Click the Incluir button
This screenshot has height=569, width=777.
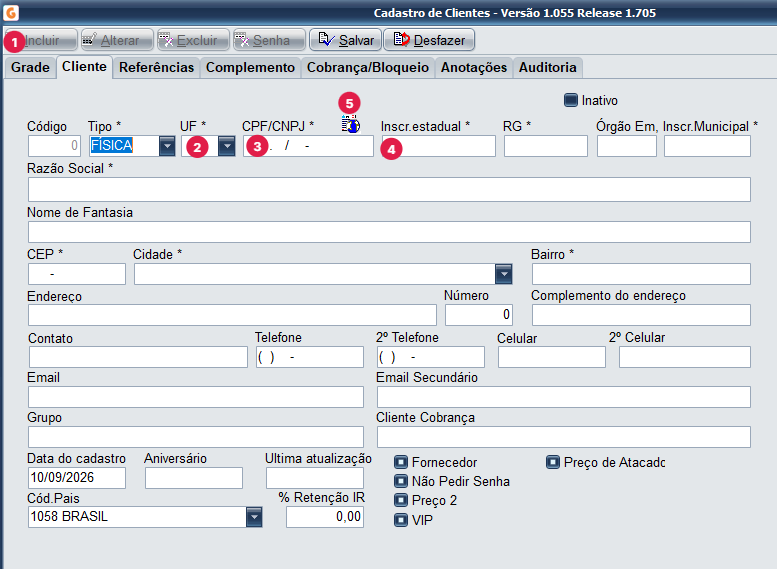41,40
